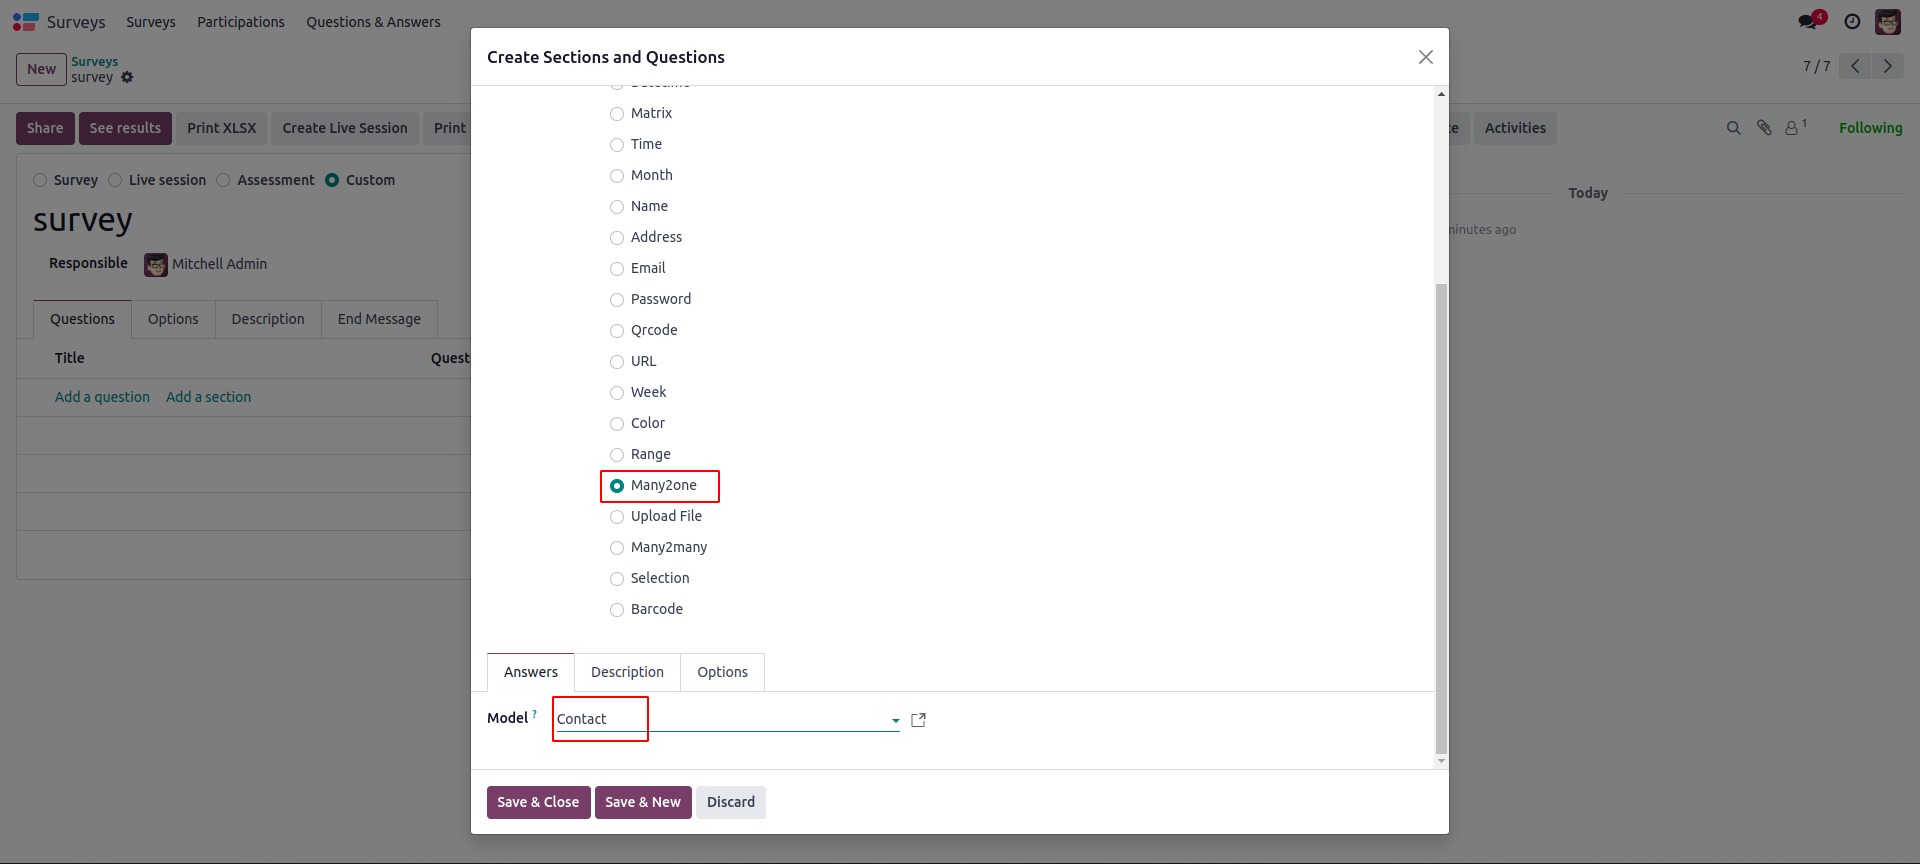Click the Discard button
Image resolution: width=1920 pixels, height=864 pixels.
pyautogui.click(x=731, y=802)
